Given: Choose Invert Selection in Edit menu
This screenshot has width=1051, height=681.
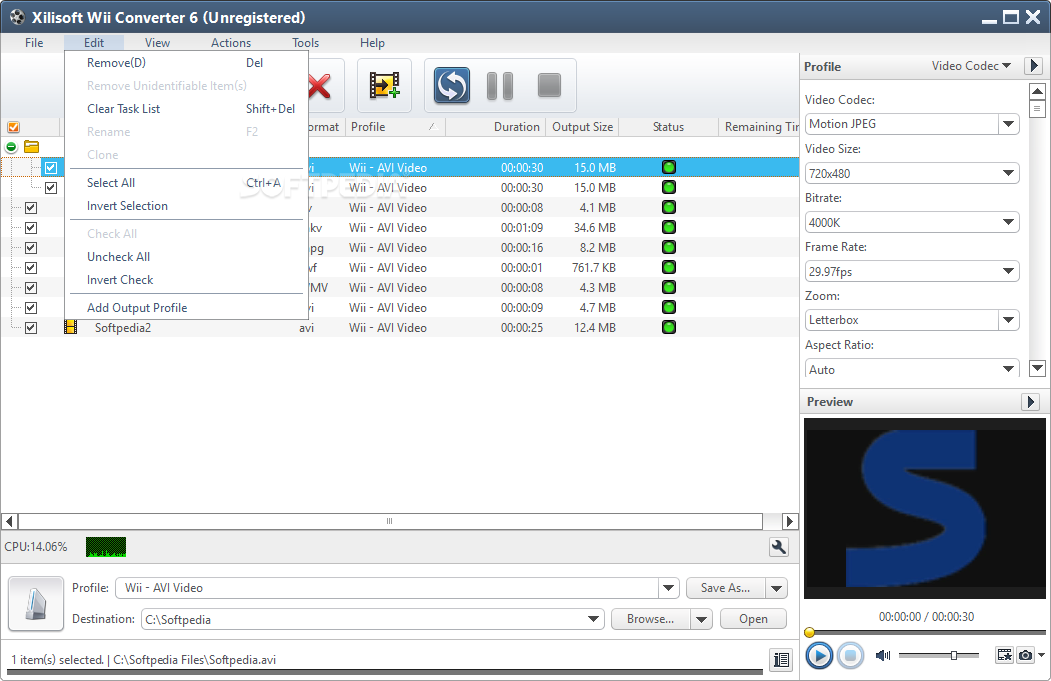Looking at the screenshot, I should (x=186, y=206).
